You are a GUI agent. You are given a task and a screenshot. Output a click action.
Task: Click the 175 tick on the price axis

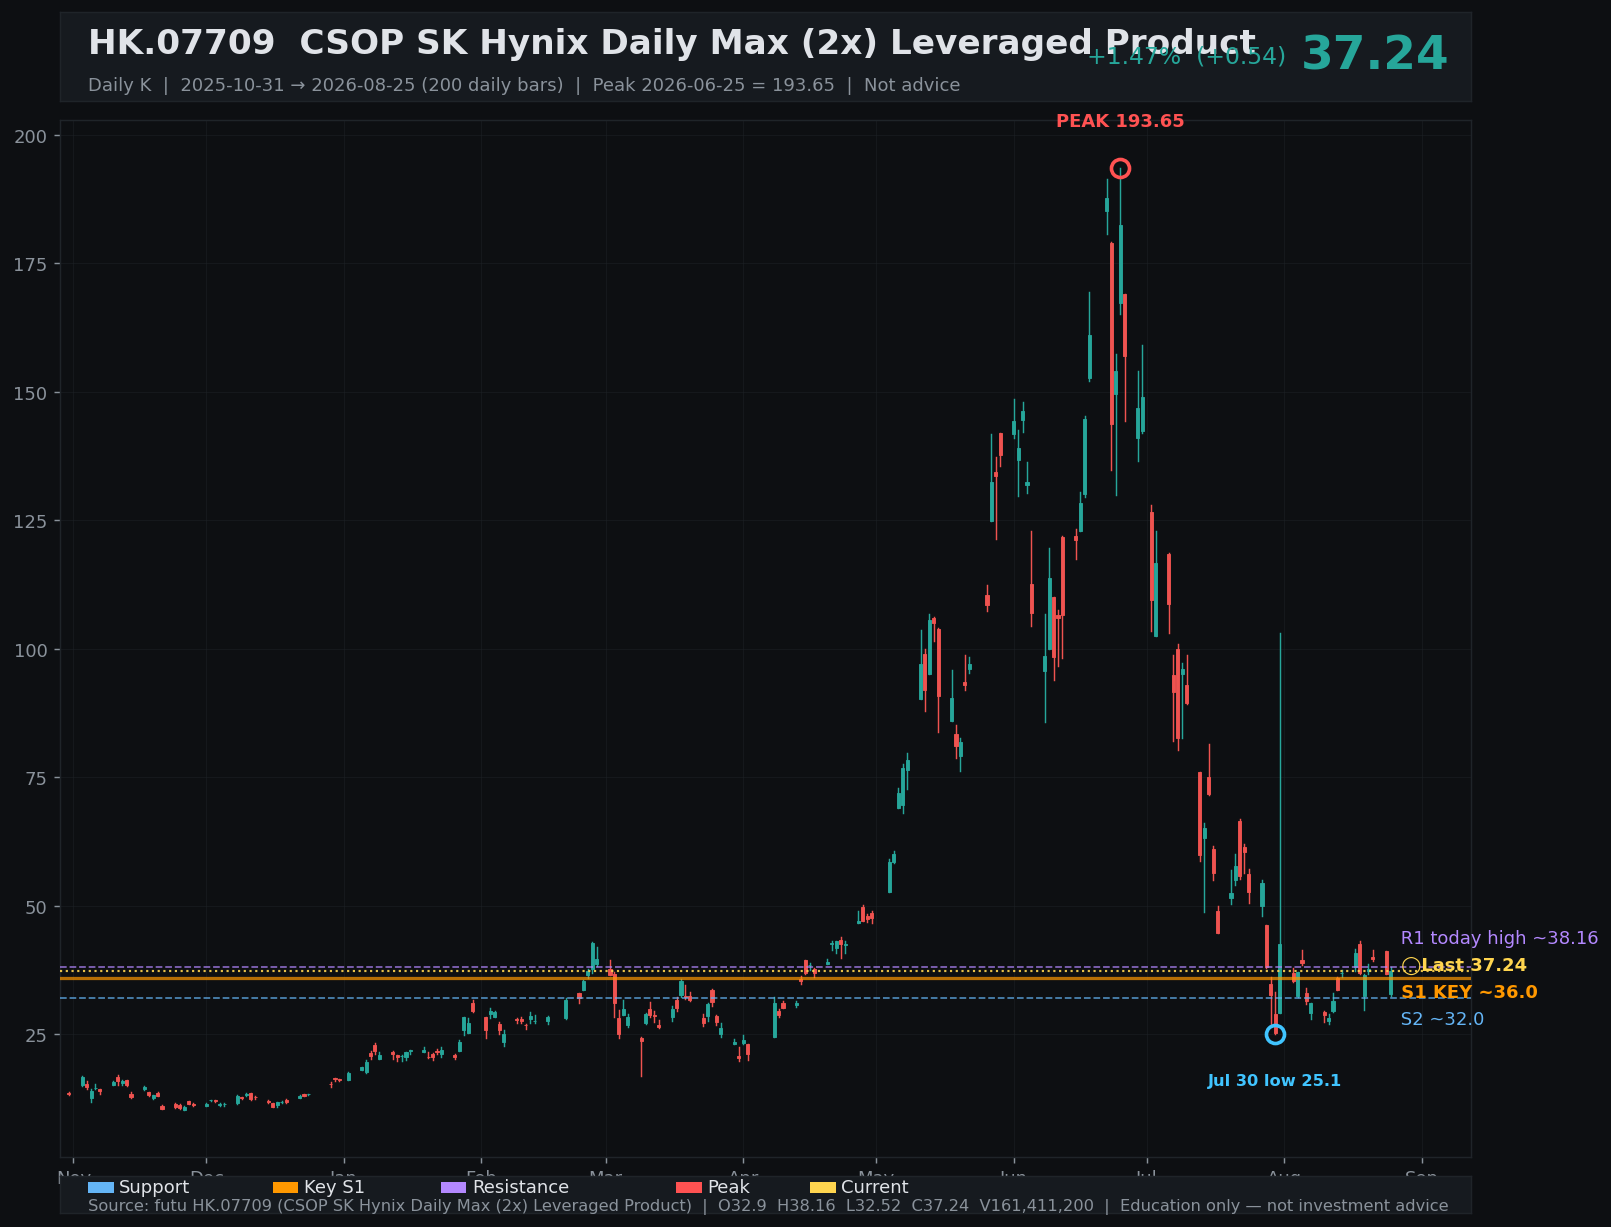click(32, 264)
